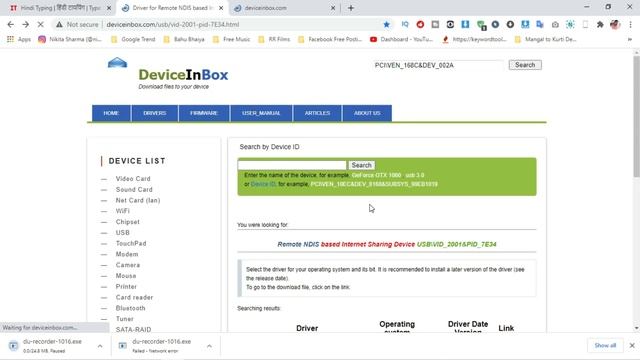Open the Free Music bookmark folder
This screenshot has height=360, width=640.
click(231, 39)
